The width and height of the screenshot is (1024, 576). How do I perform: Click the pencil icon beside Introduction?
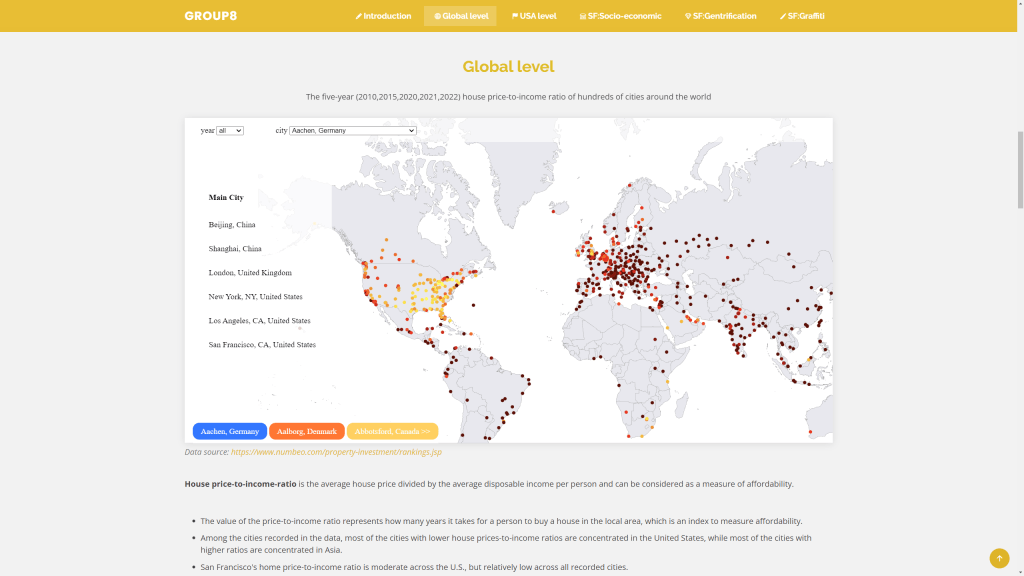(359, 16)
